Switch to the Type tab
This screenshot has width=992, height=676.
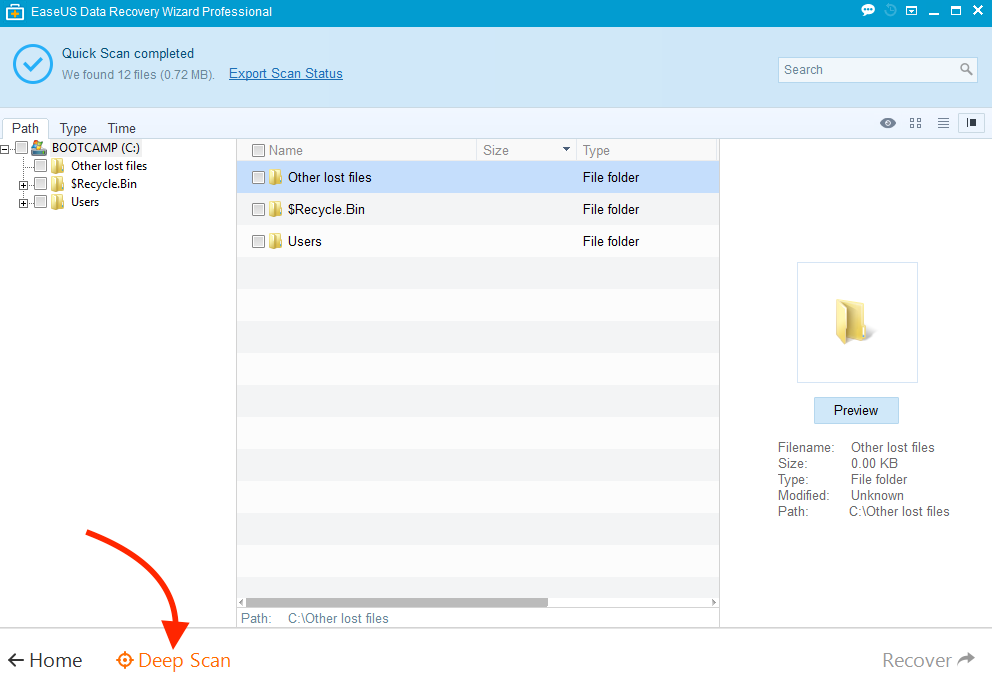point(73,128)
